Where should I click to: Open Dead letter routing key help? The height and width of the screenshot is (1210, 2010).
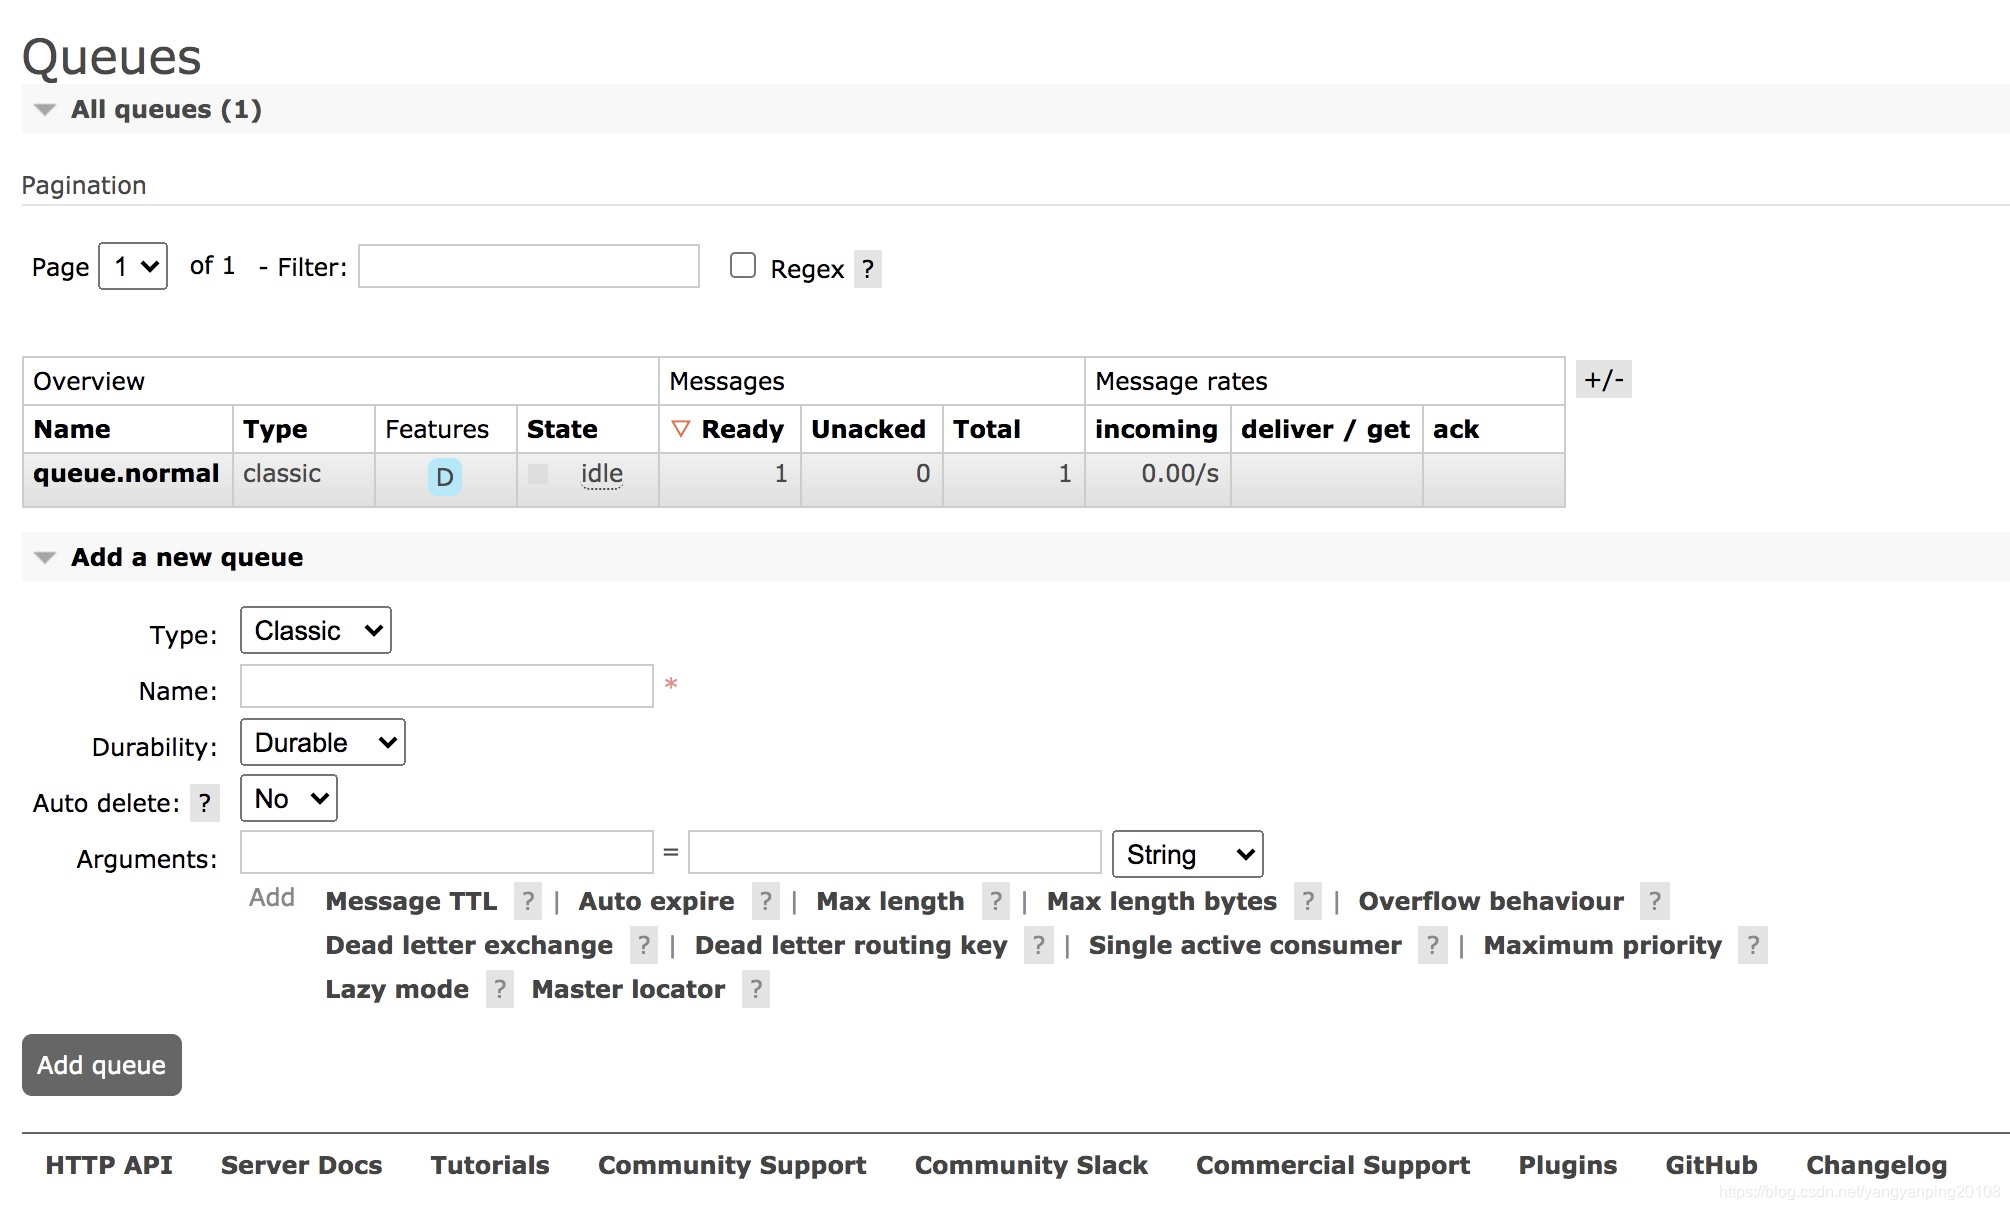pos(1039,945)
